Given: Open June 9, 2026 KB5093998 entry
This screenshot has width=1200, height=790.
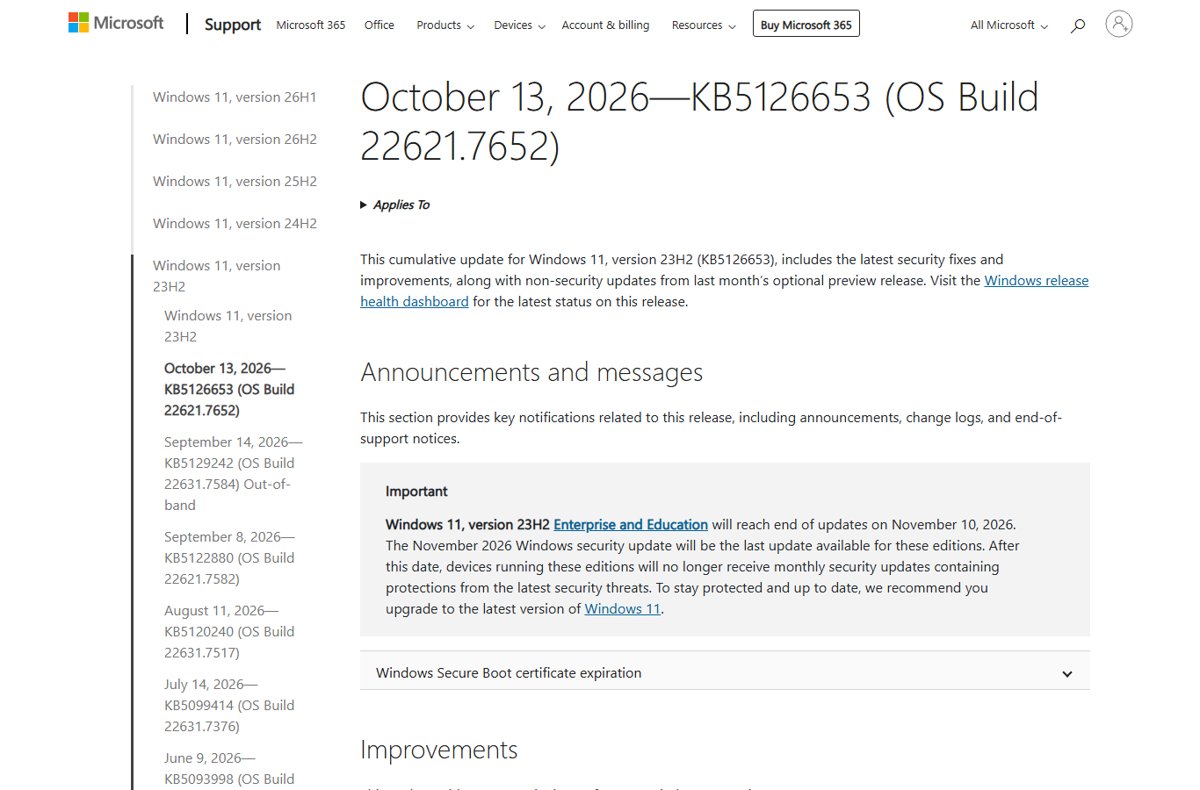Looking at the screenshot, I should tap(229, 768).
